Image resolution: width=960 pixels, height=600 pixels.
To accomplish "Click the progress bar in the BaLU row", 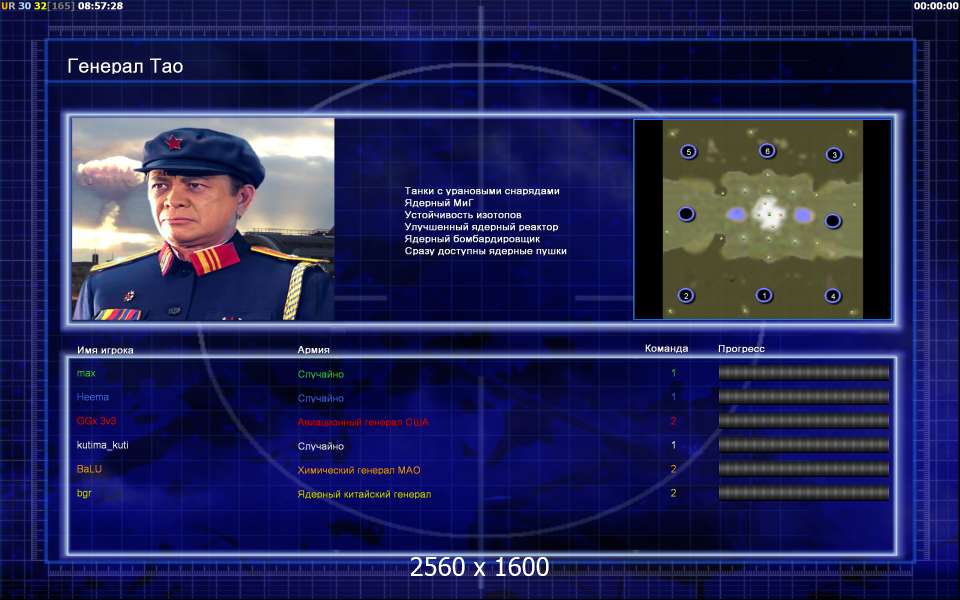I will (x=803, y=468).
